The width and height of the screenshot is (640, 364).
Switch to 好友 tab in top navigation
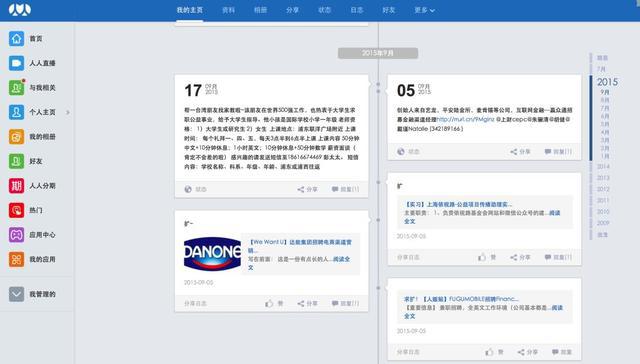point(389,10)
